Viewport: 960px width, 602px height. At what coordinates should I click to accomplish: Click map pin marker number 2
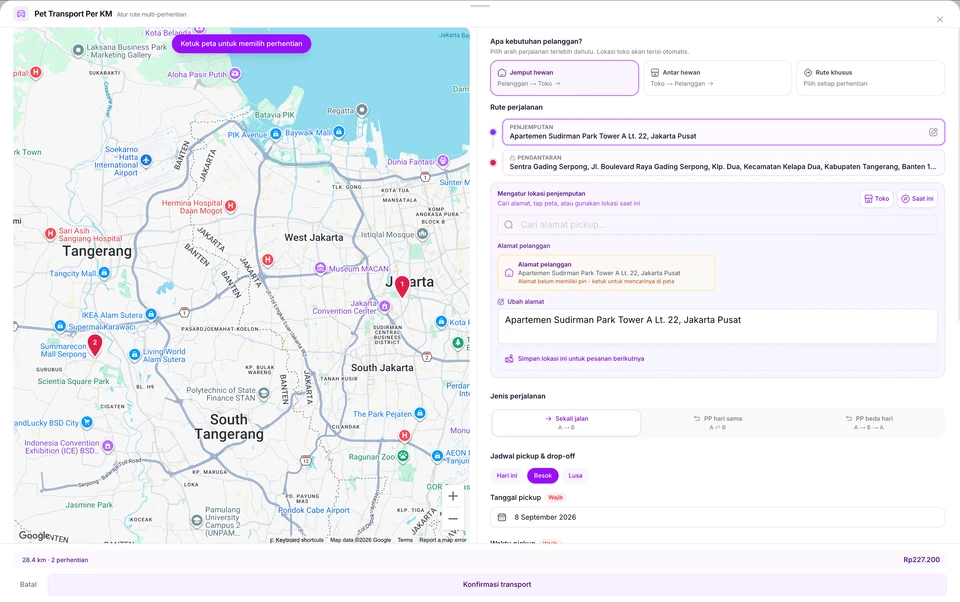(x=95, y=345)
